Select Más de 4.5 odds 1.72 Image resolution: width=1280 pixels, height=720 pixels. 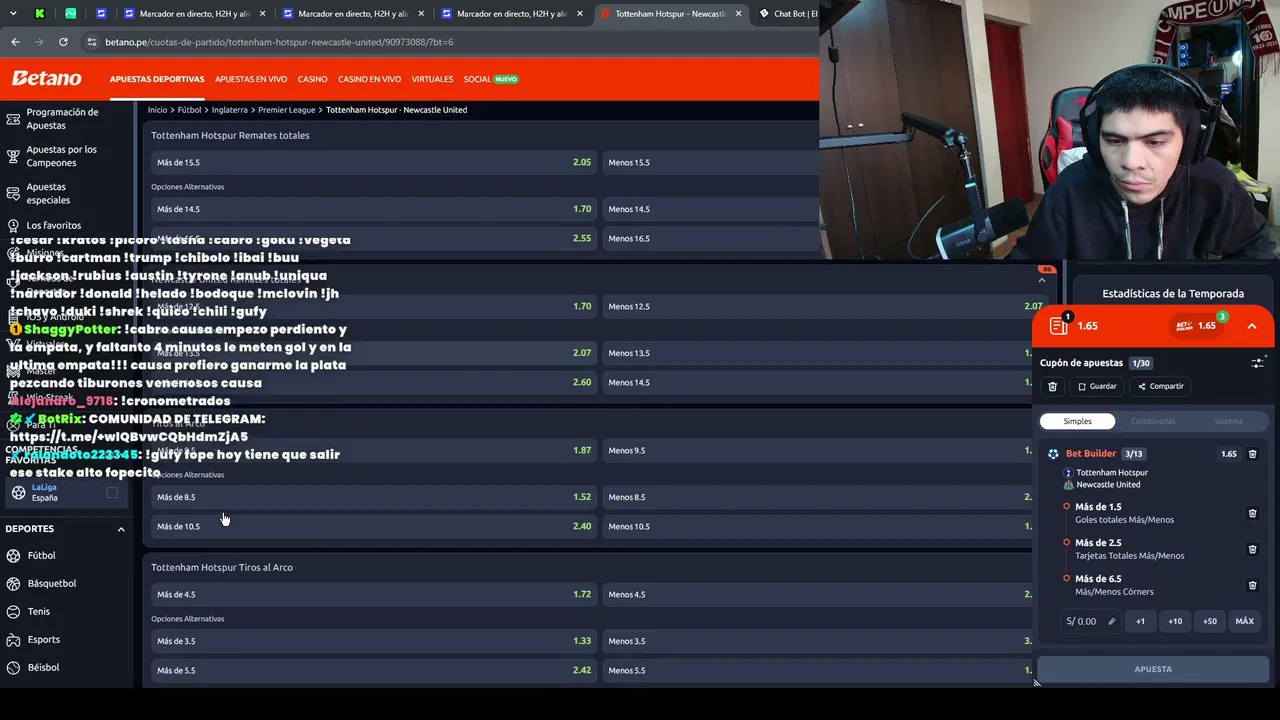(373, 594)
